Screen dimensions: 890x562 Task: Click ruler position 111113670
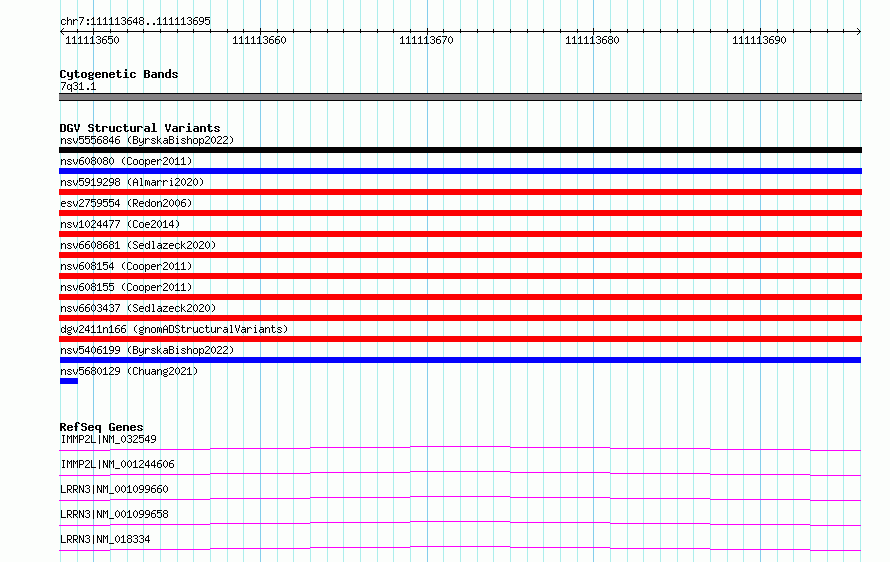(426, 40)
